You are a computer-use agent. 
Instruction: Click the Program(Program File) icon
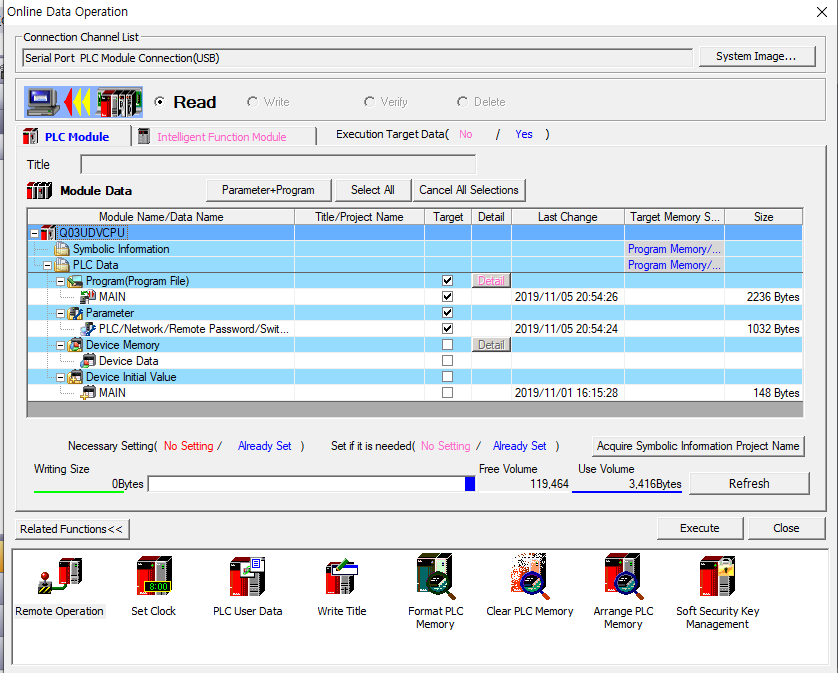(x=75, y=281)
